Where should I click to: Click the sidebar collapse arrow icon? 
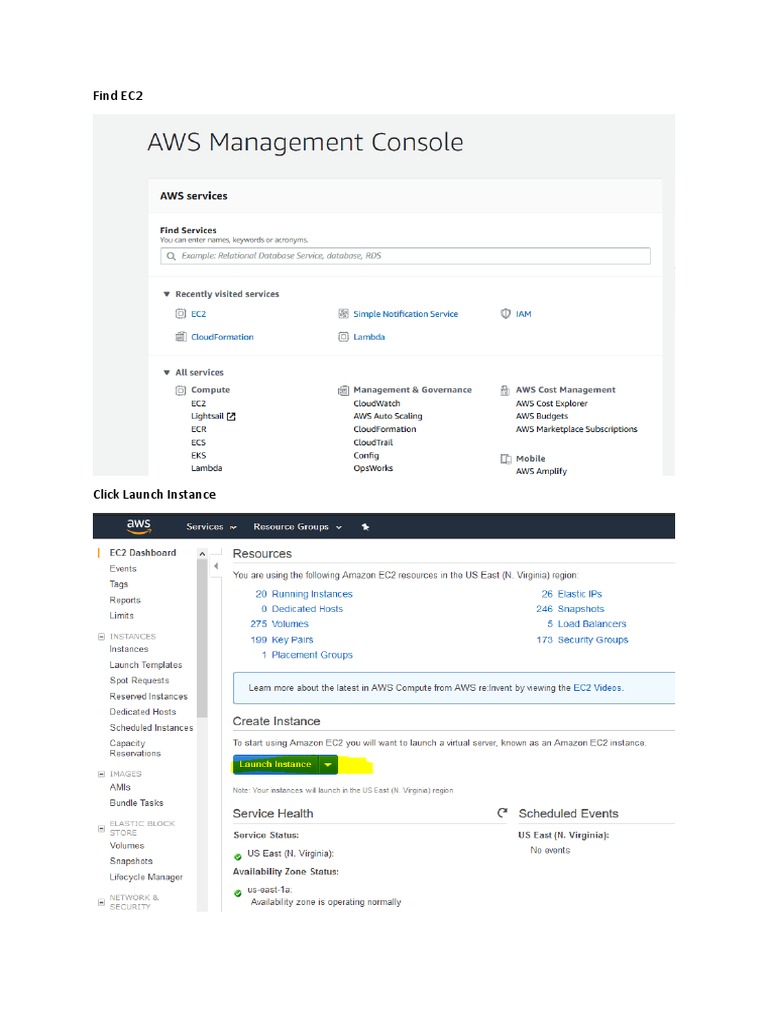216,566
